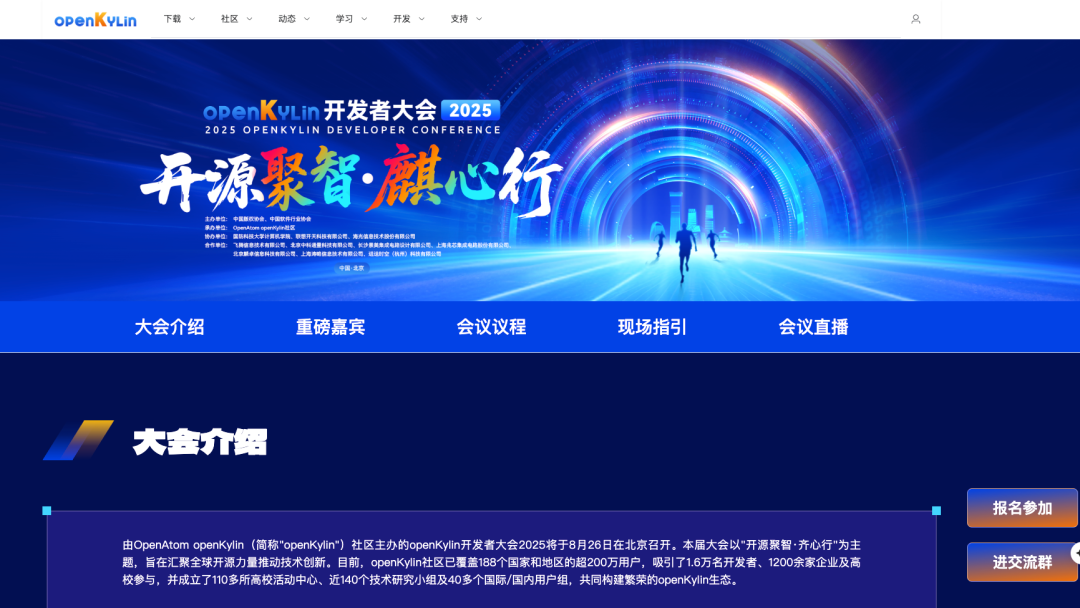Click the openKylin logo
Image resolution: width=1080 pixels, height=608 pixels.
[95, 20]
